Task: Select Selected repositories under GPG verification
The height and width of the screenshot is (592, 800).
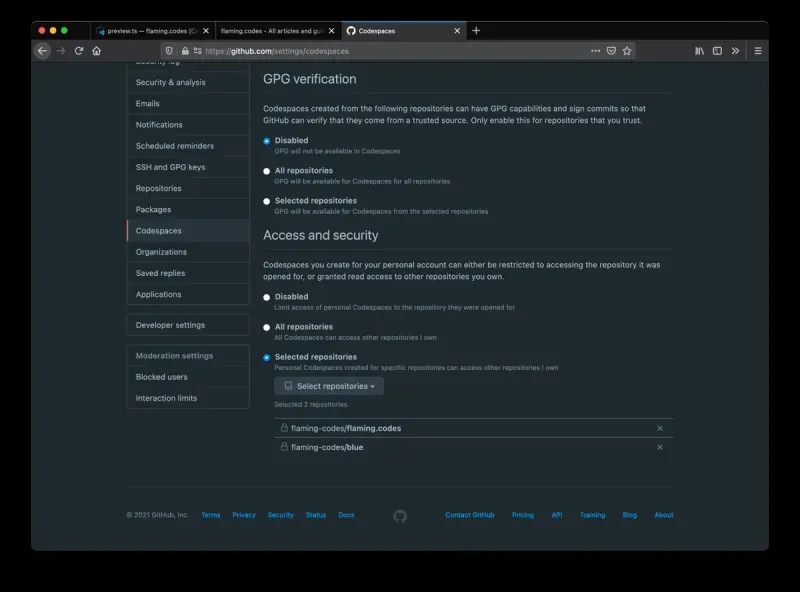Action: 266,201
